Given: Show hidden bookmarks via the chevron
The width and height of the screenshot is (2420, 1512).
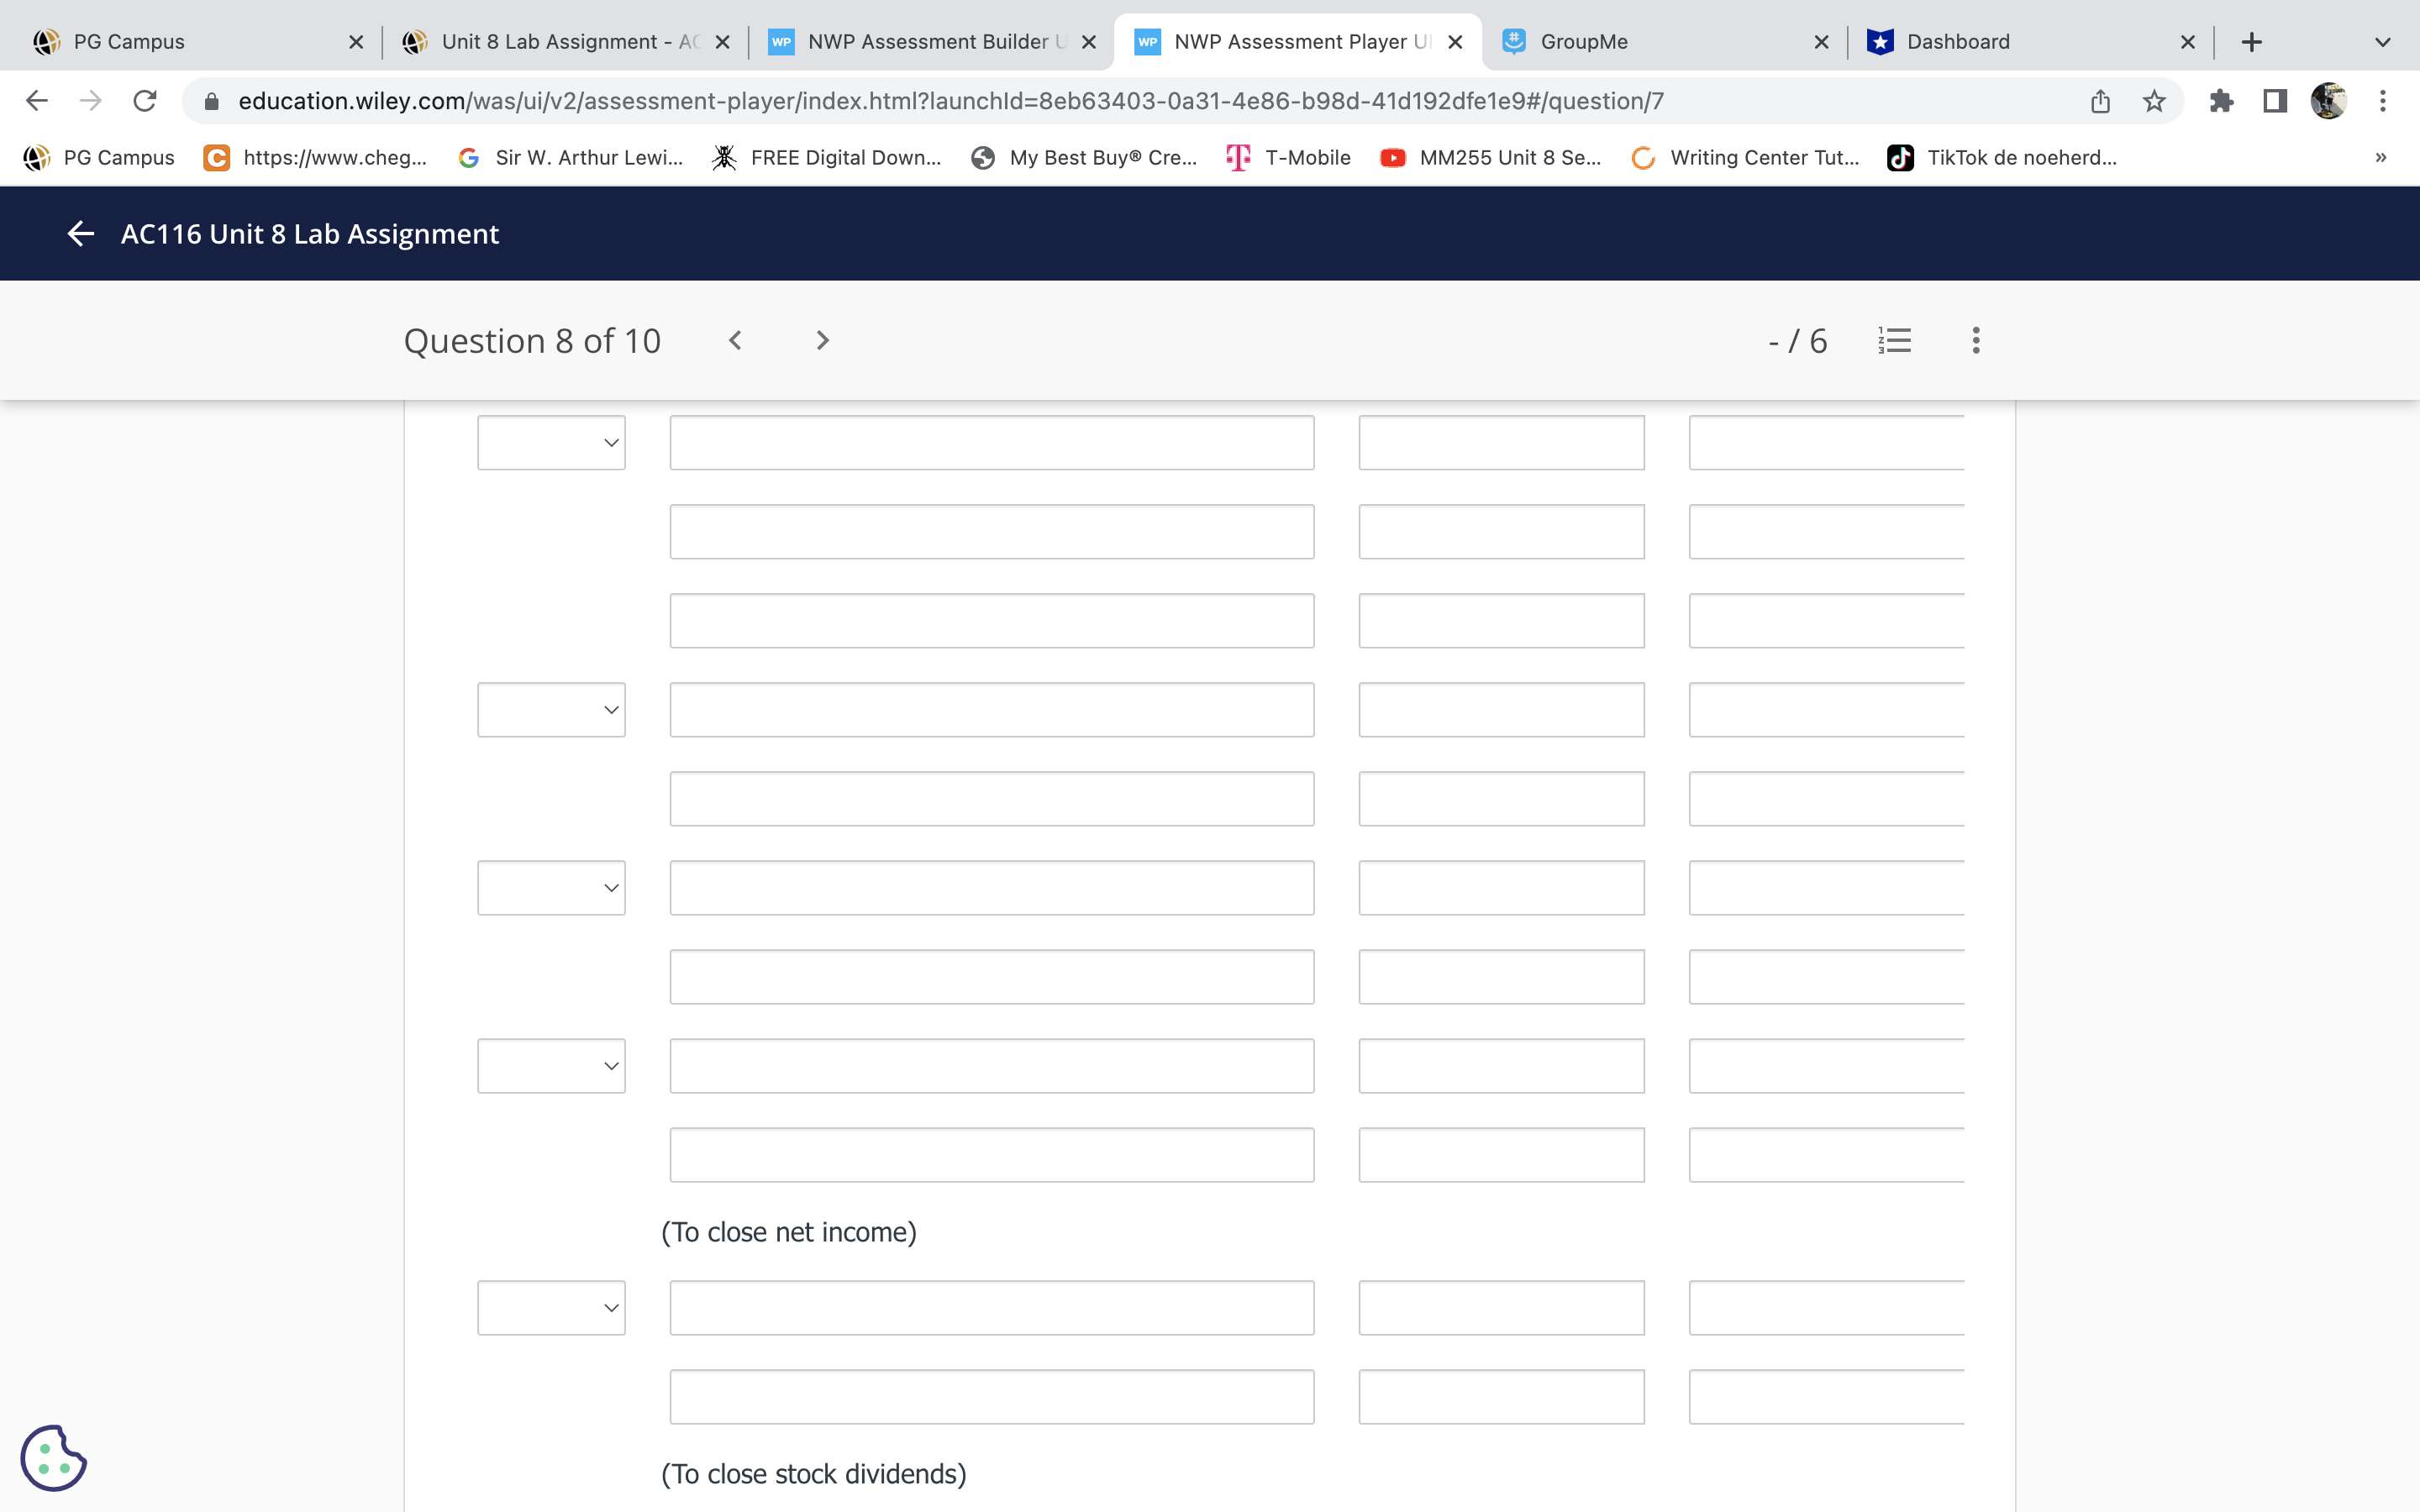Looking at the screenshot, I should click(2381, 157).
